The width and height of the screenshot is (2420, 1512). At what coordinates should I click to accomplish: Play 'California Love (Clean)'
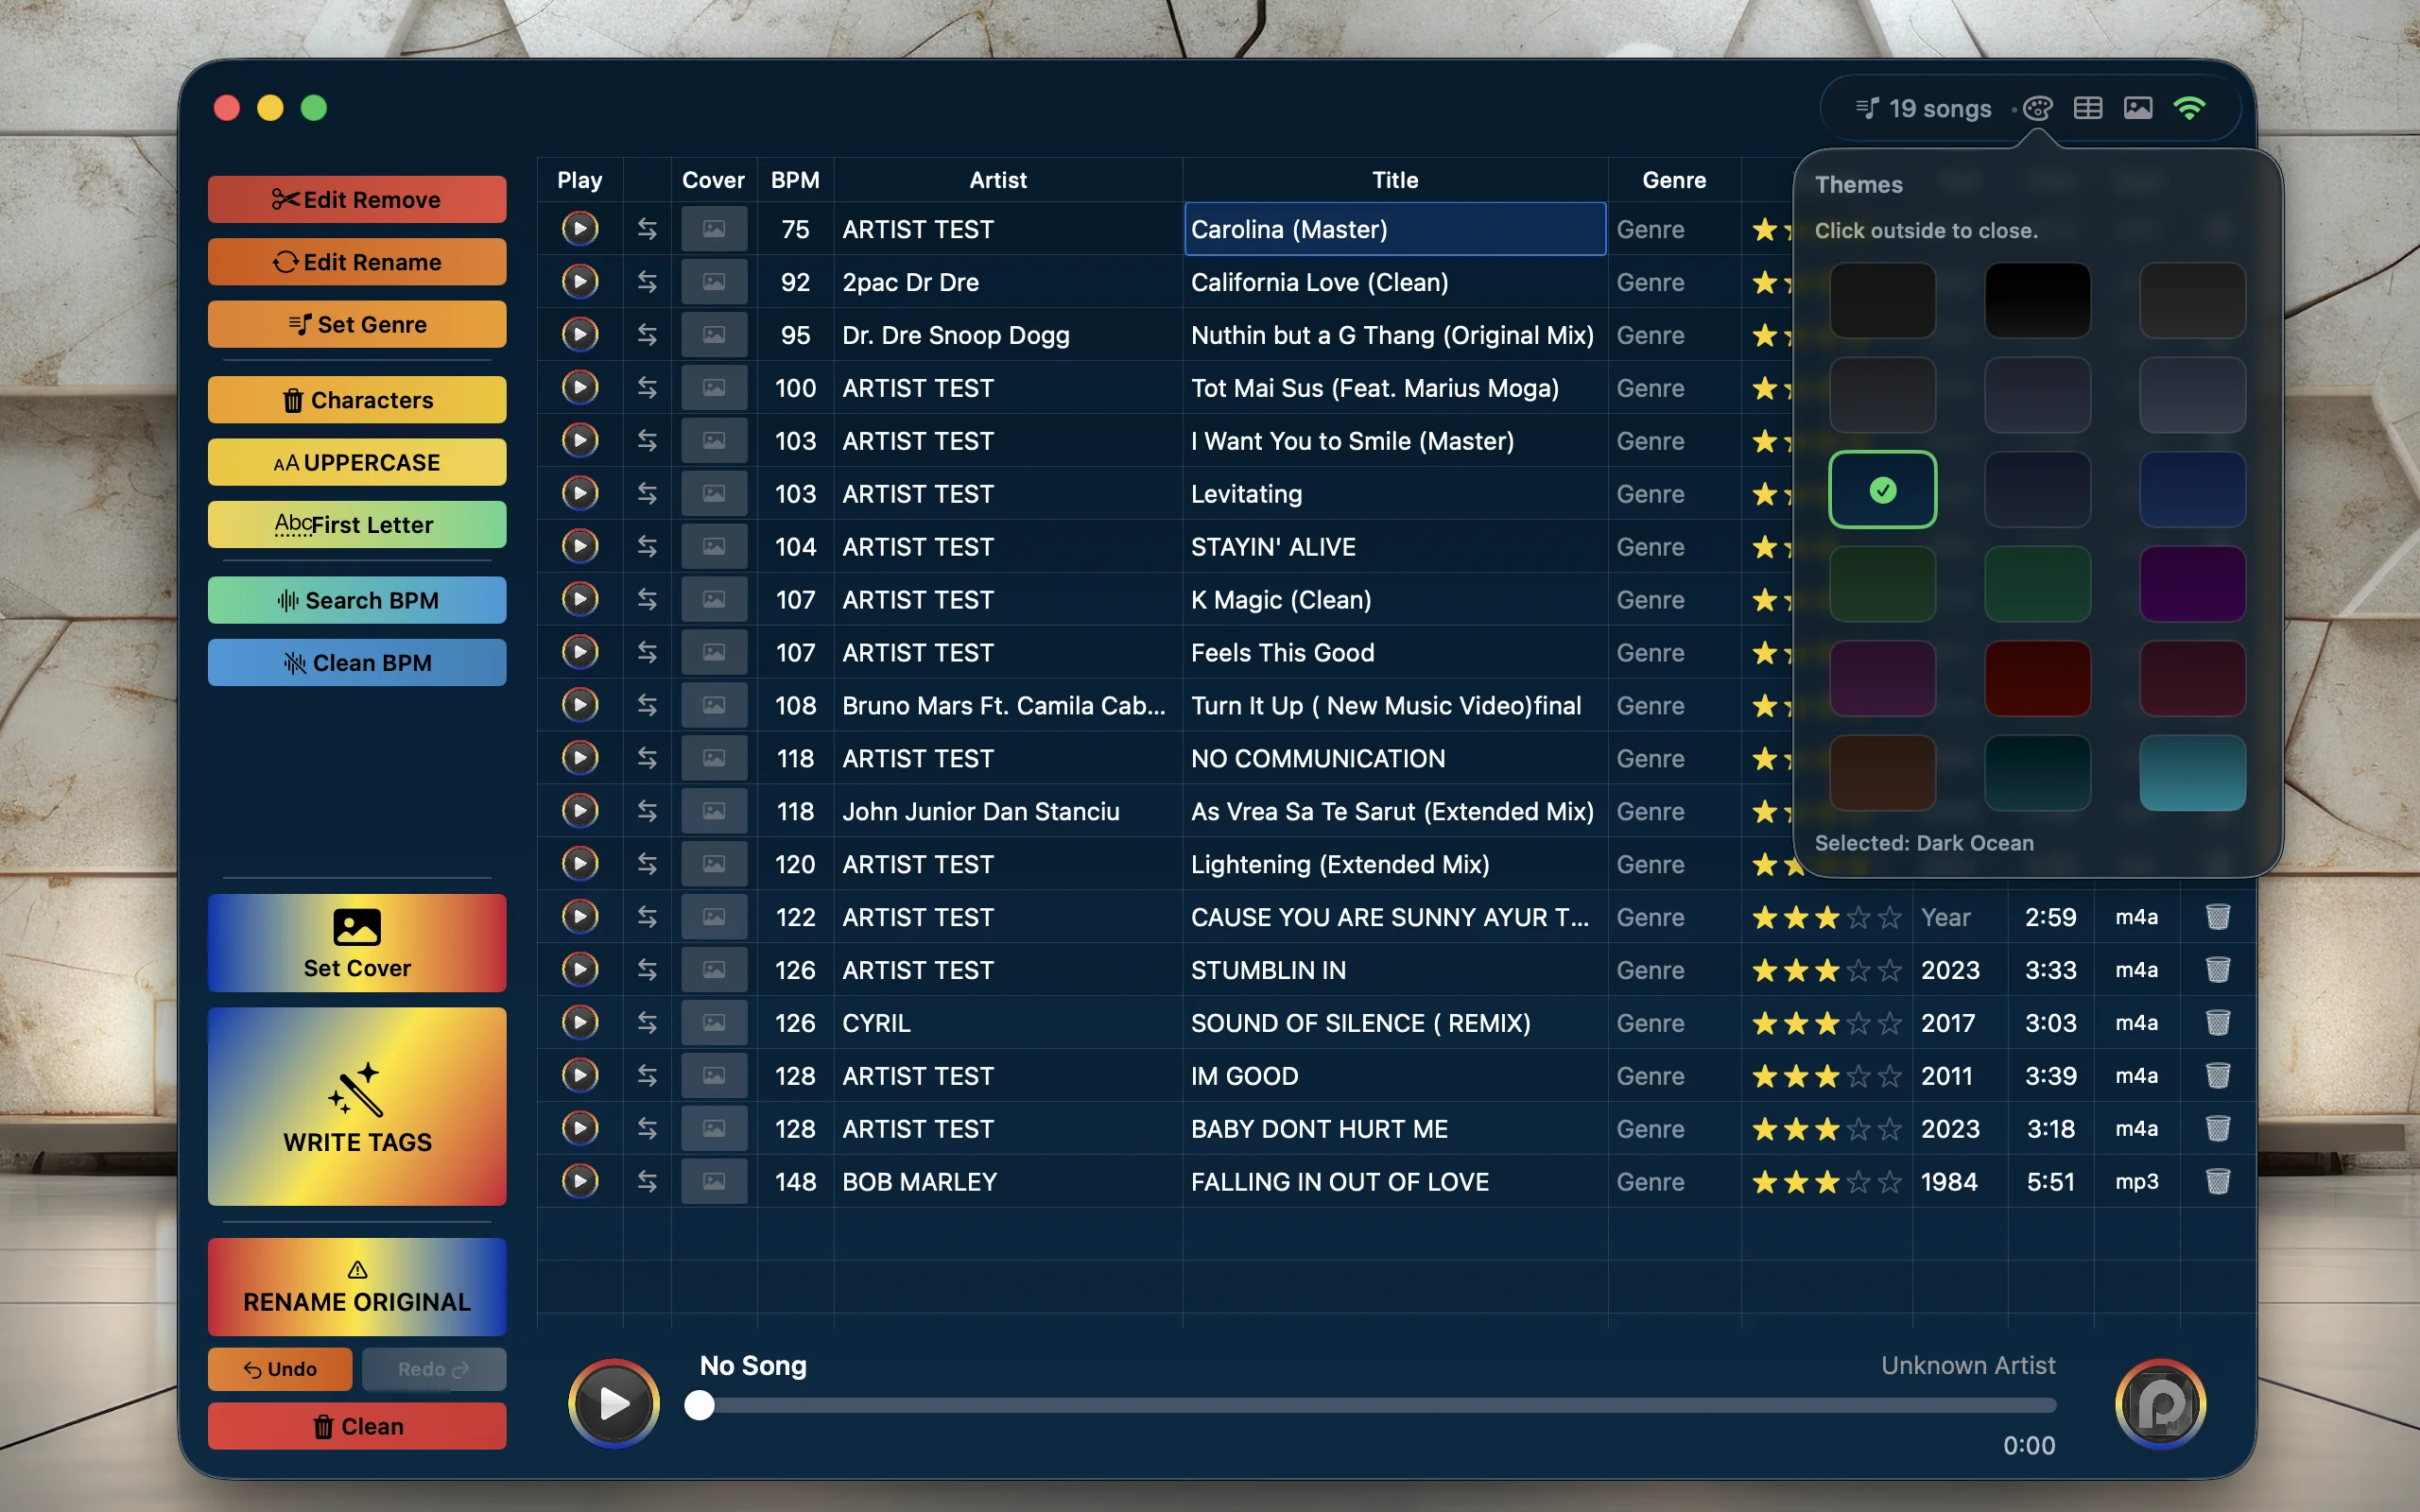(580, 281)
